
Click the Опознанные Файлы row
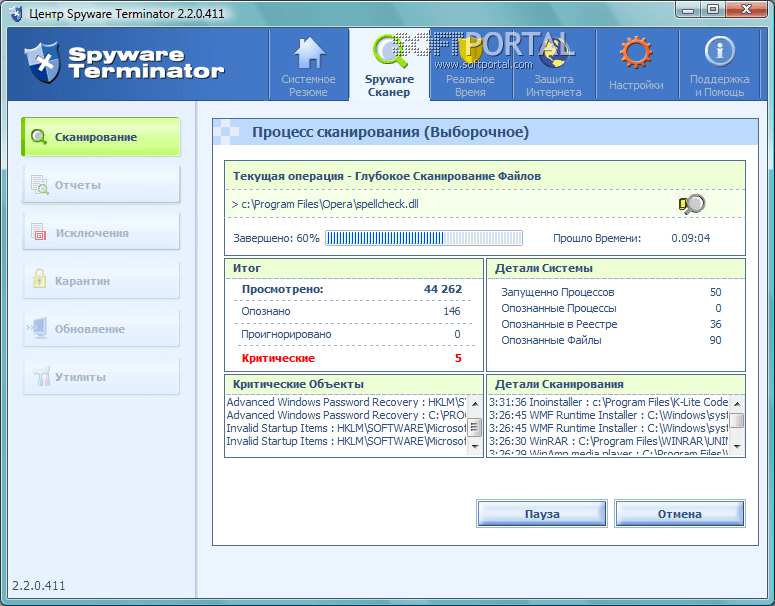(611, 340)
